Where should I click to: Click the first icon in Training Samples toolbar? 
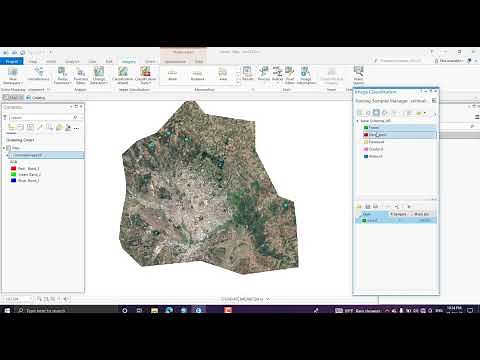360,113
